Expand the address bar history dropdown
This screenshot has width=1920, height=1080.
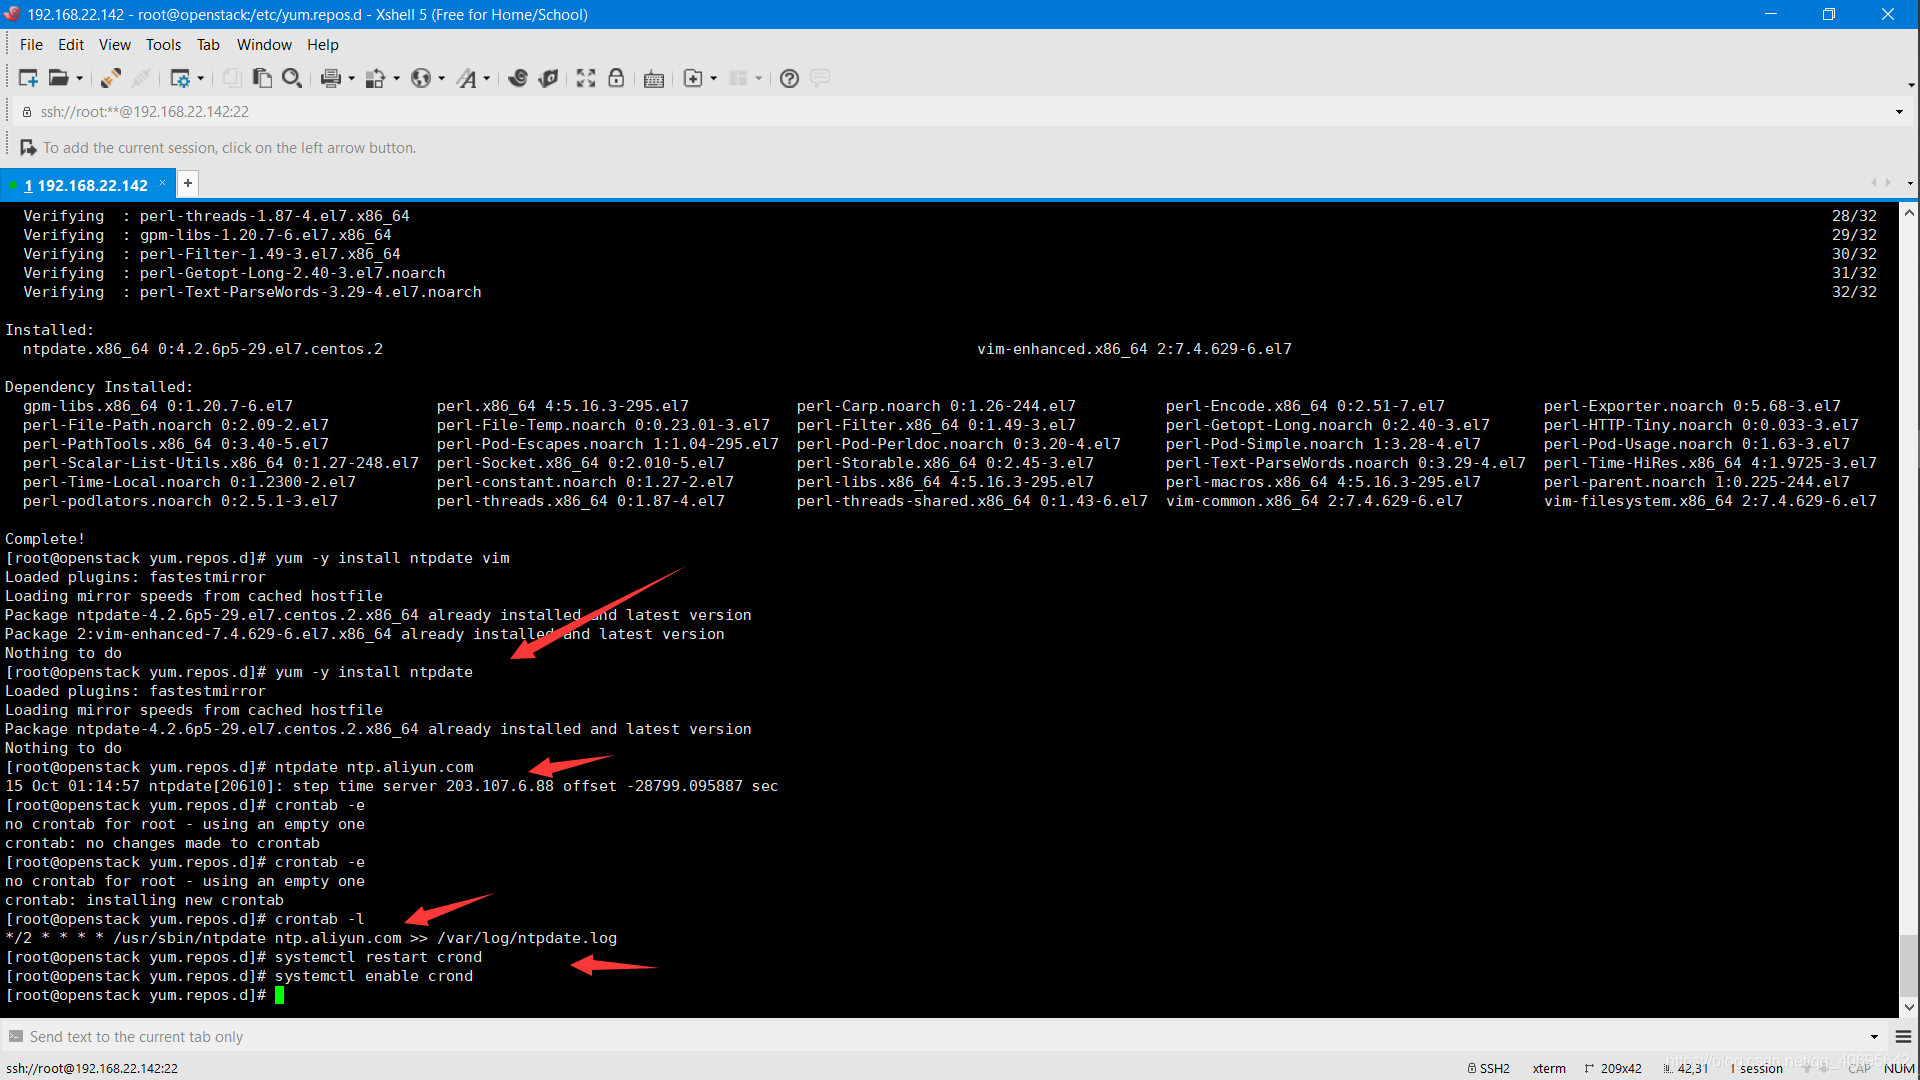(1899, 112)
